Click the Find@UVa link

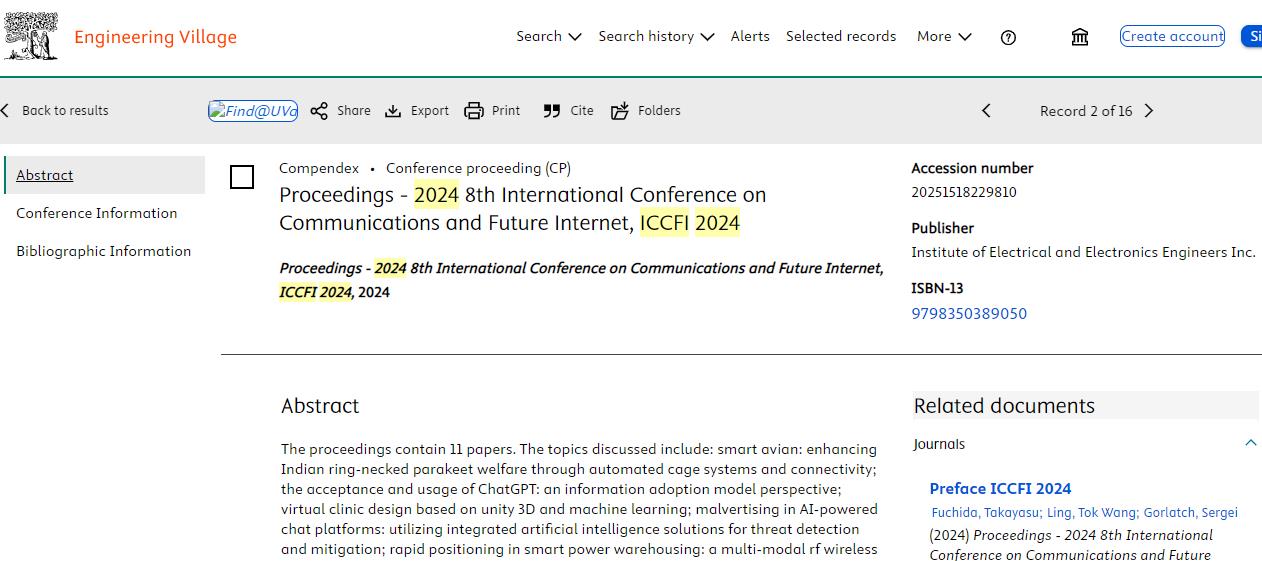pyautogui.click(x=253, y=111)
